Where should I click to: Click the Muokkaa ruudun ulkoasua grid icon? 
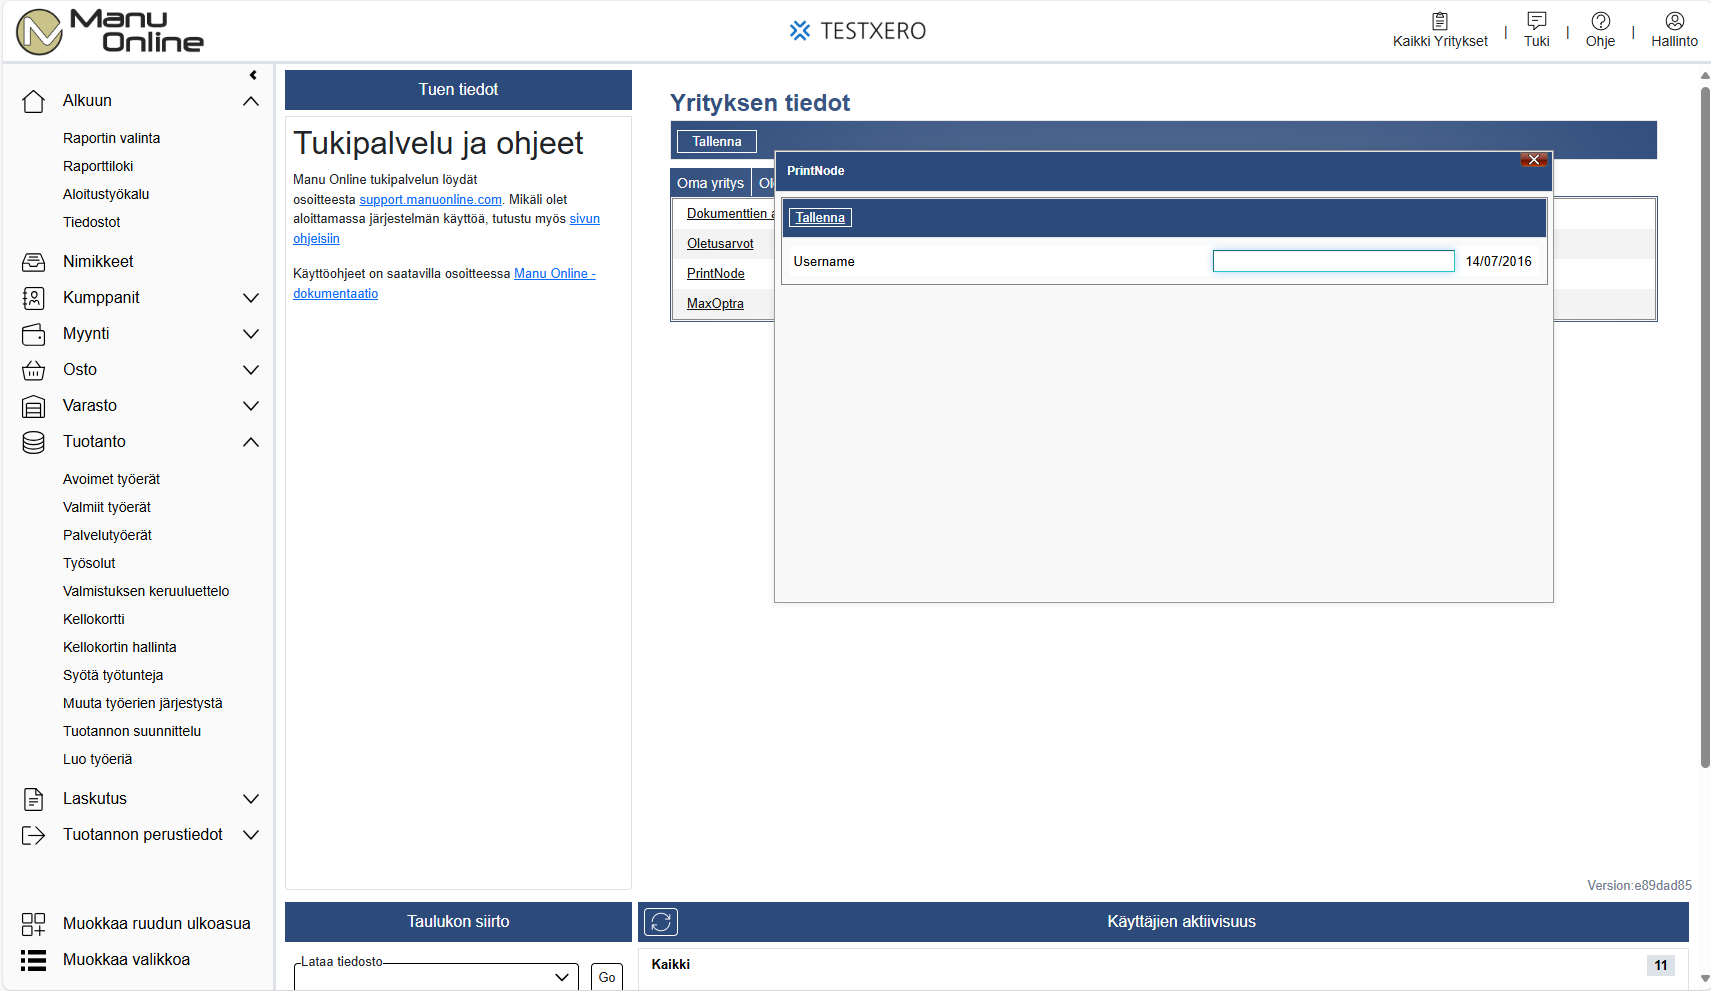point(34,924)
